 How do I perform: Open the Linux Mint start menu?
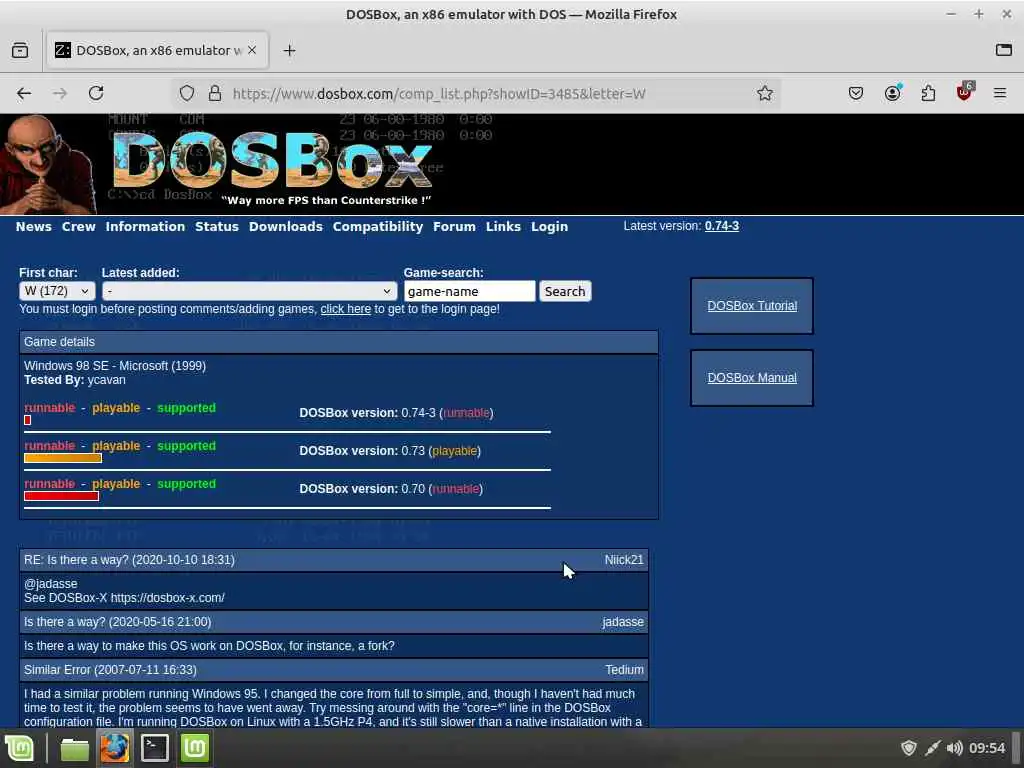(19, 748)
